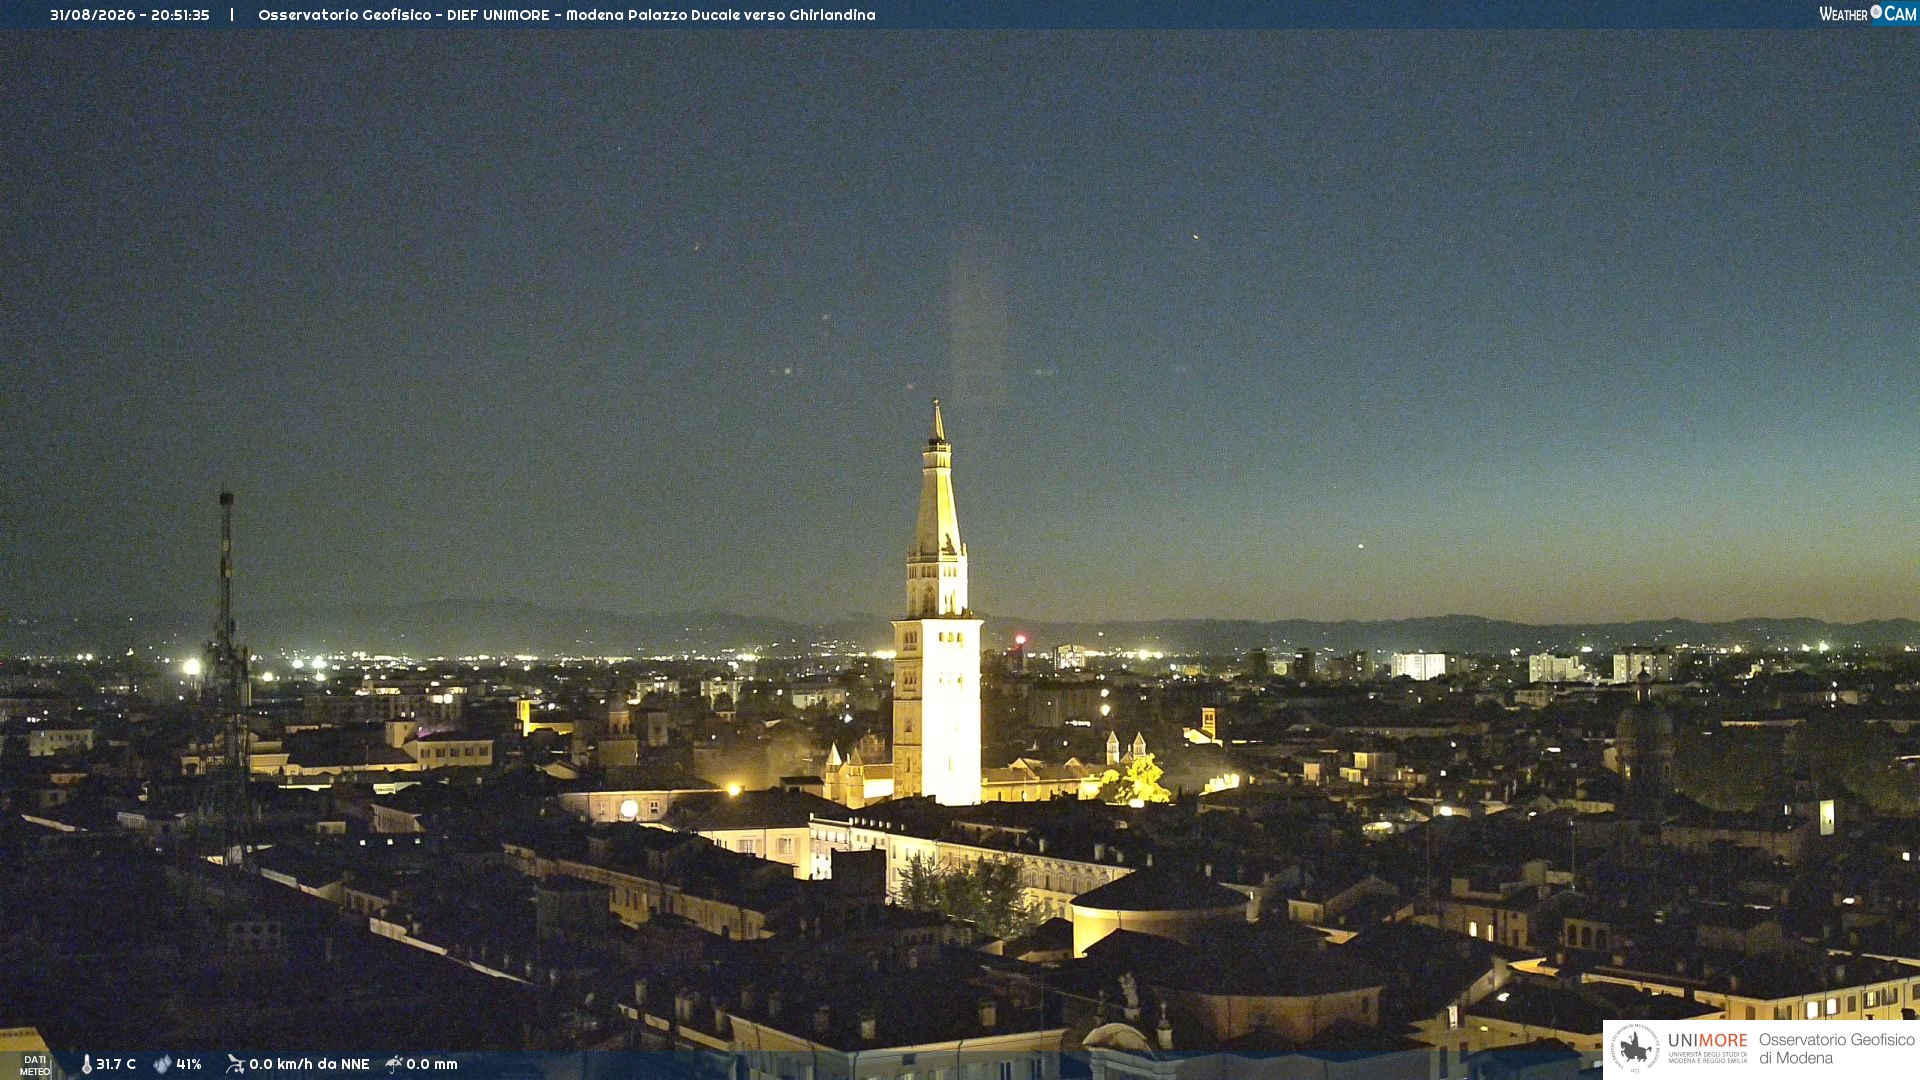
Task: Click the wind direction icon
Action: pyautogui.click(x=235, y=1064)
